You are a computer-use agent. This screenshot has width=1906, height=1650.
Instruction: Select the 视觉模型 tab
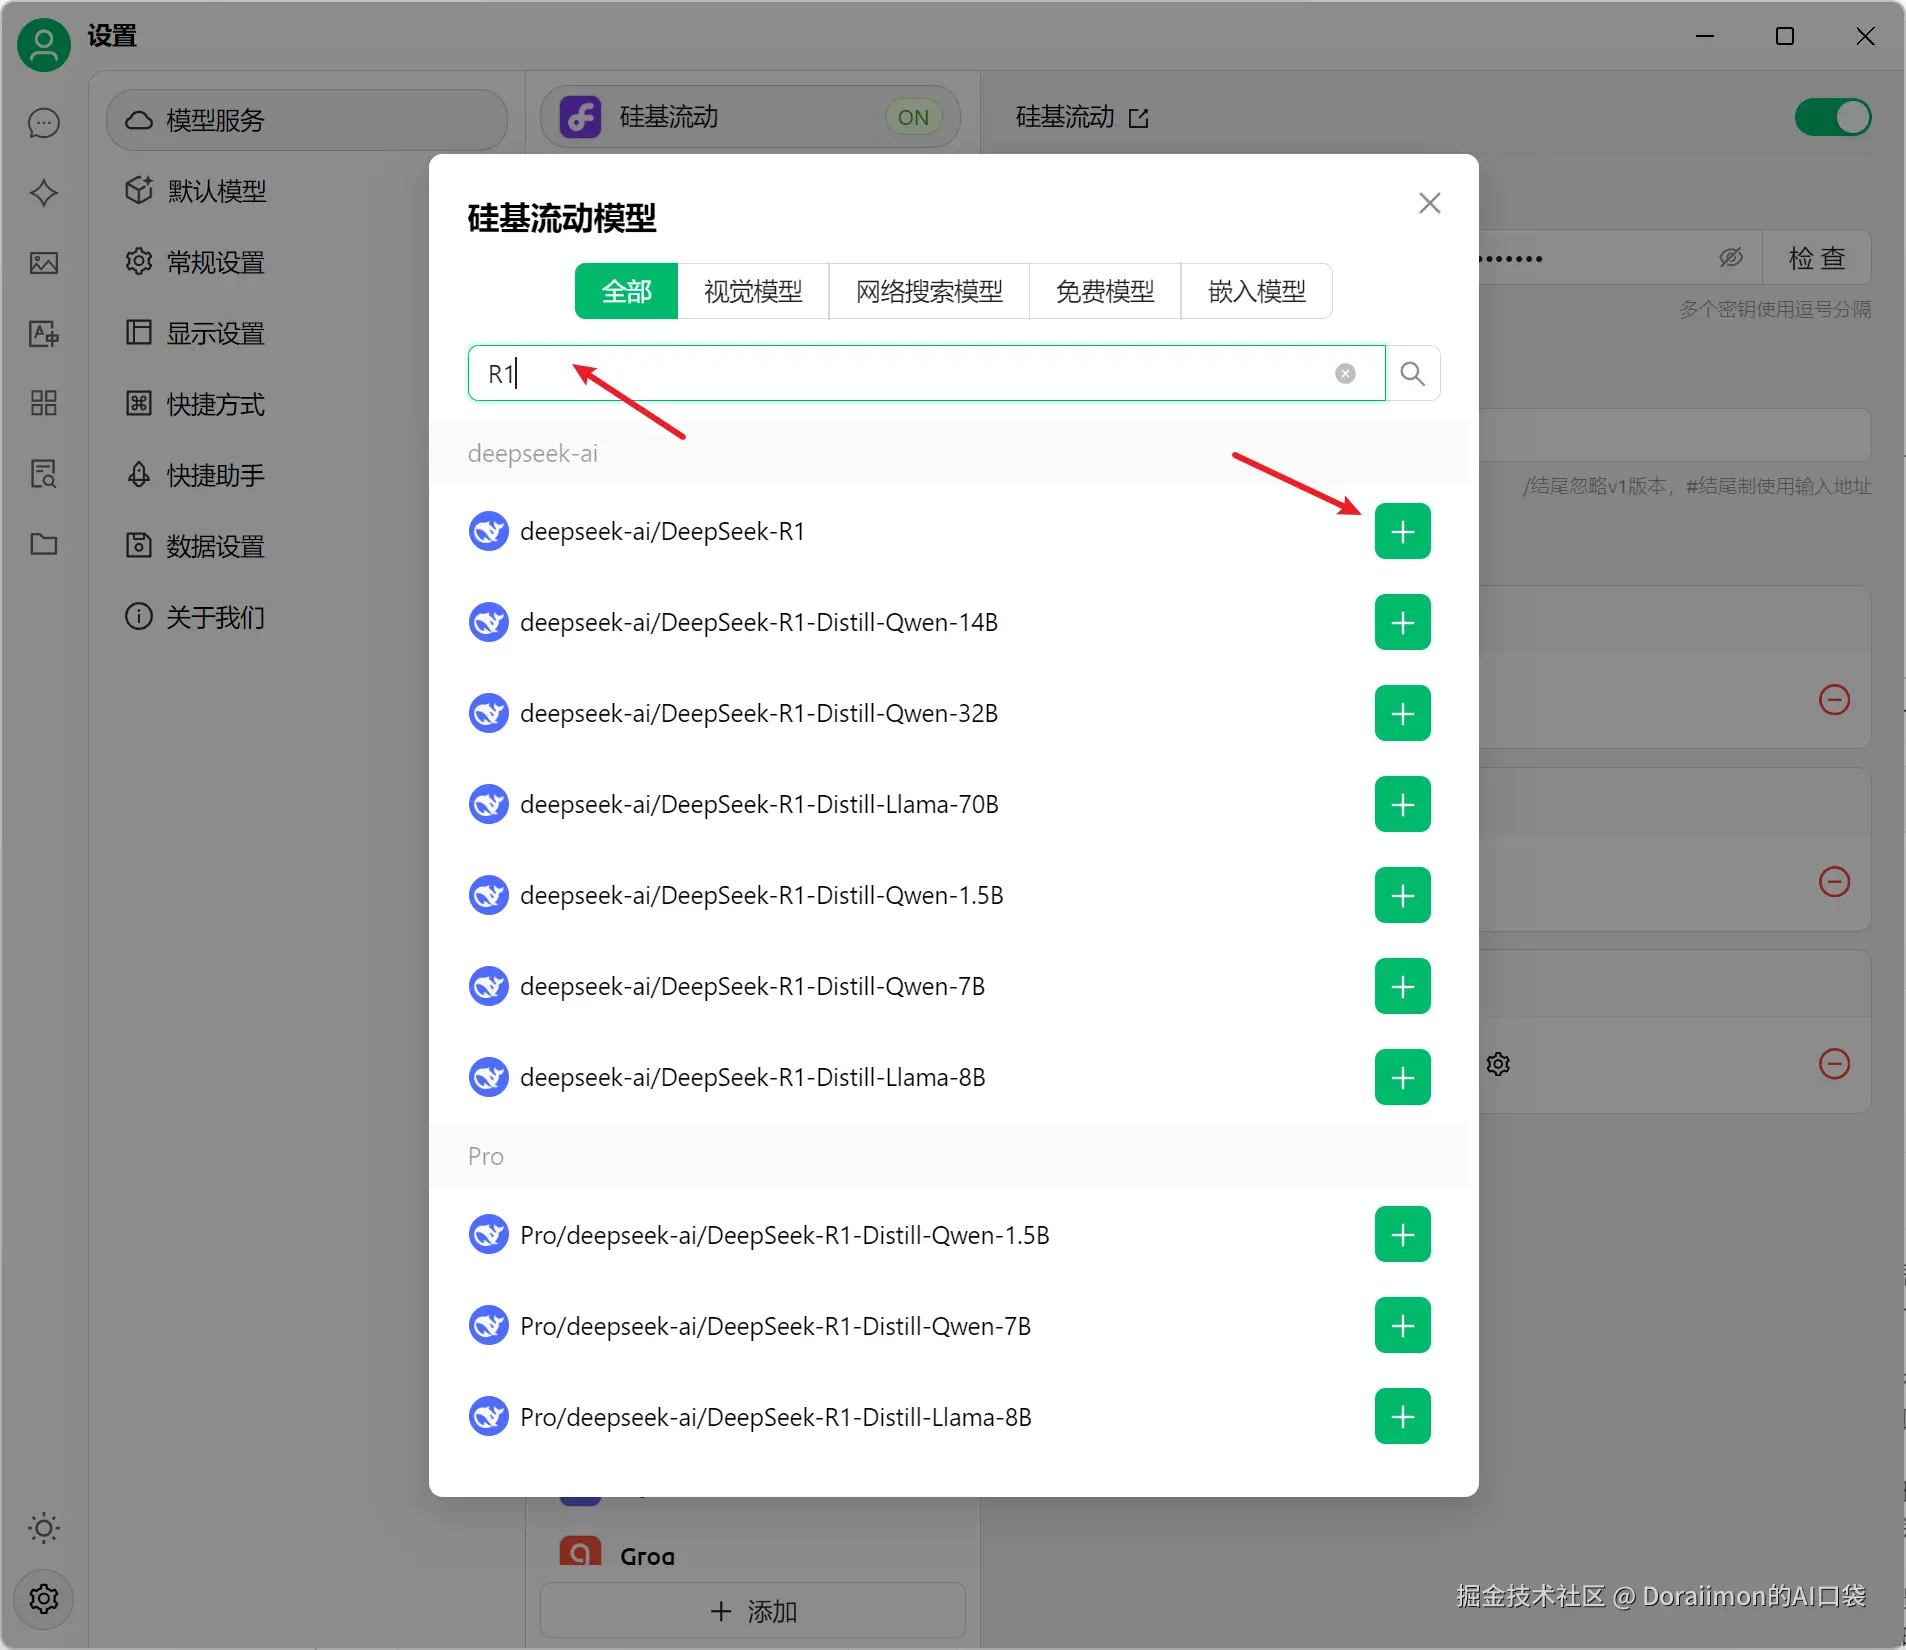tap(753, 291)
